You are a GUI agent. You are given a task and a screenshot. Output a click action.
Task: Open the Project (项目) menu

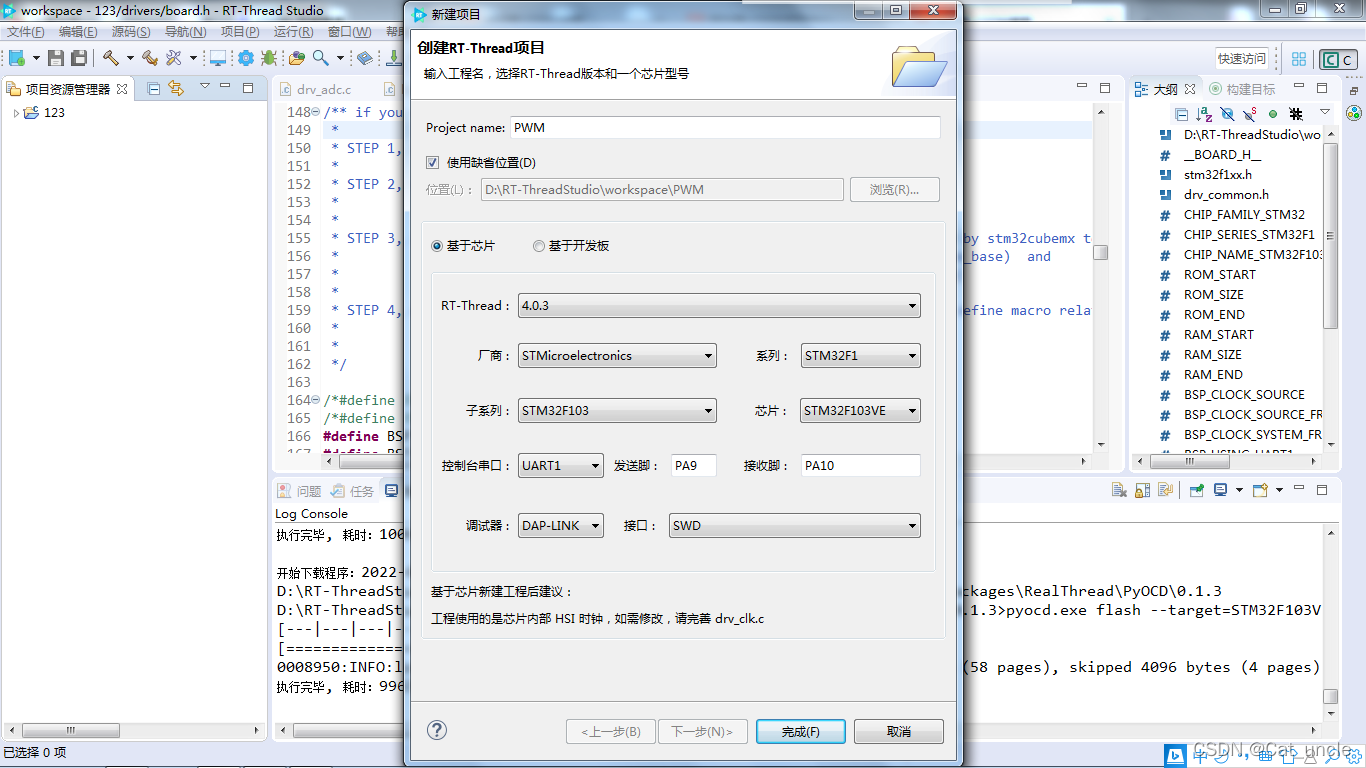point(239,32)
